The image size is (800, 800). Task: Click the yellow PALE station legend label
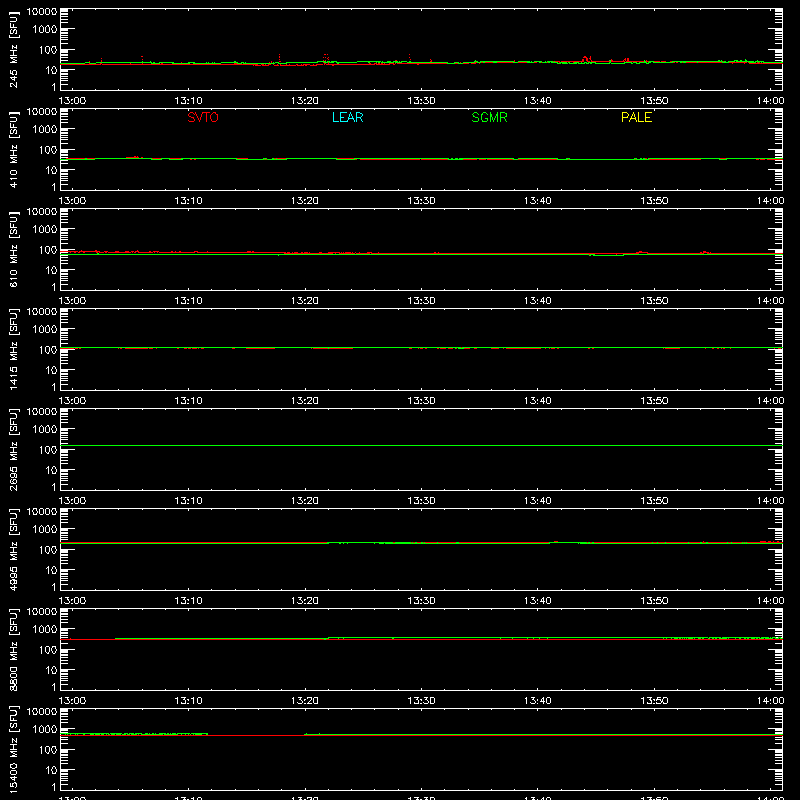coord(636,117)
